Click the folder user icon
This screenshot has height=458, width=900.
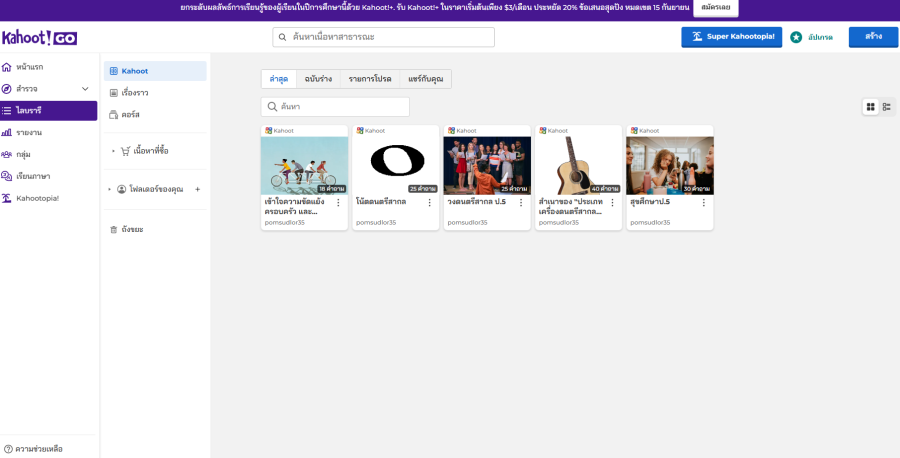coord(121,189)
